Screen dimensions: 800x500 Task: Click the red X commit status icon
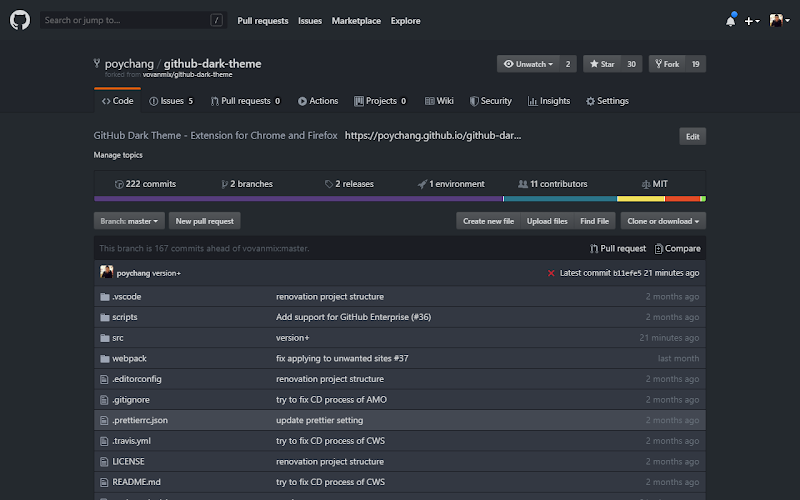[x=551, y=273]
